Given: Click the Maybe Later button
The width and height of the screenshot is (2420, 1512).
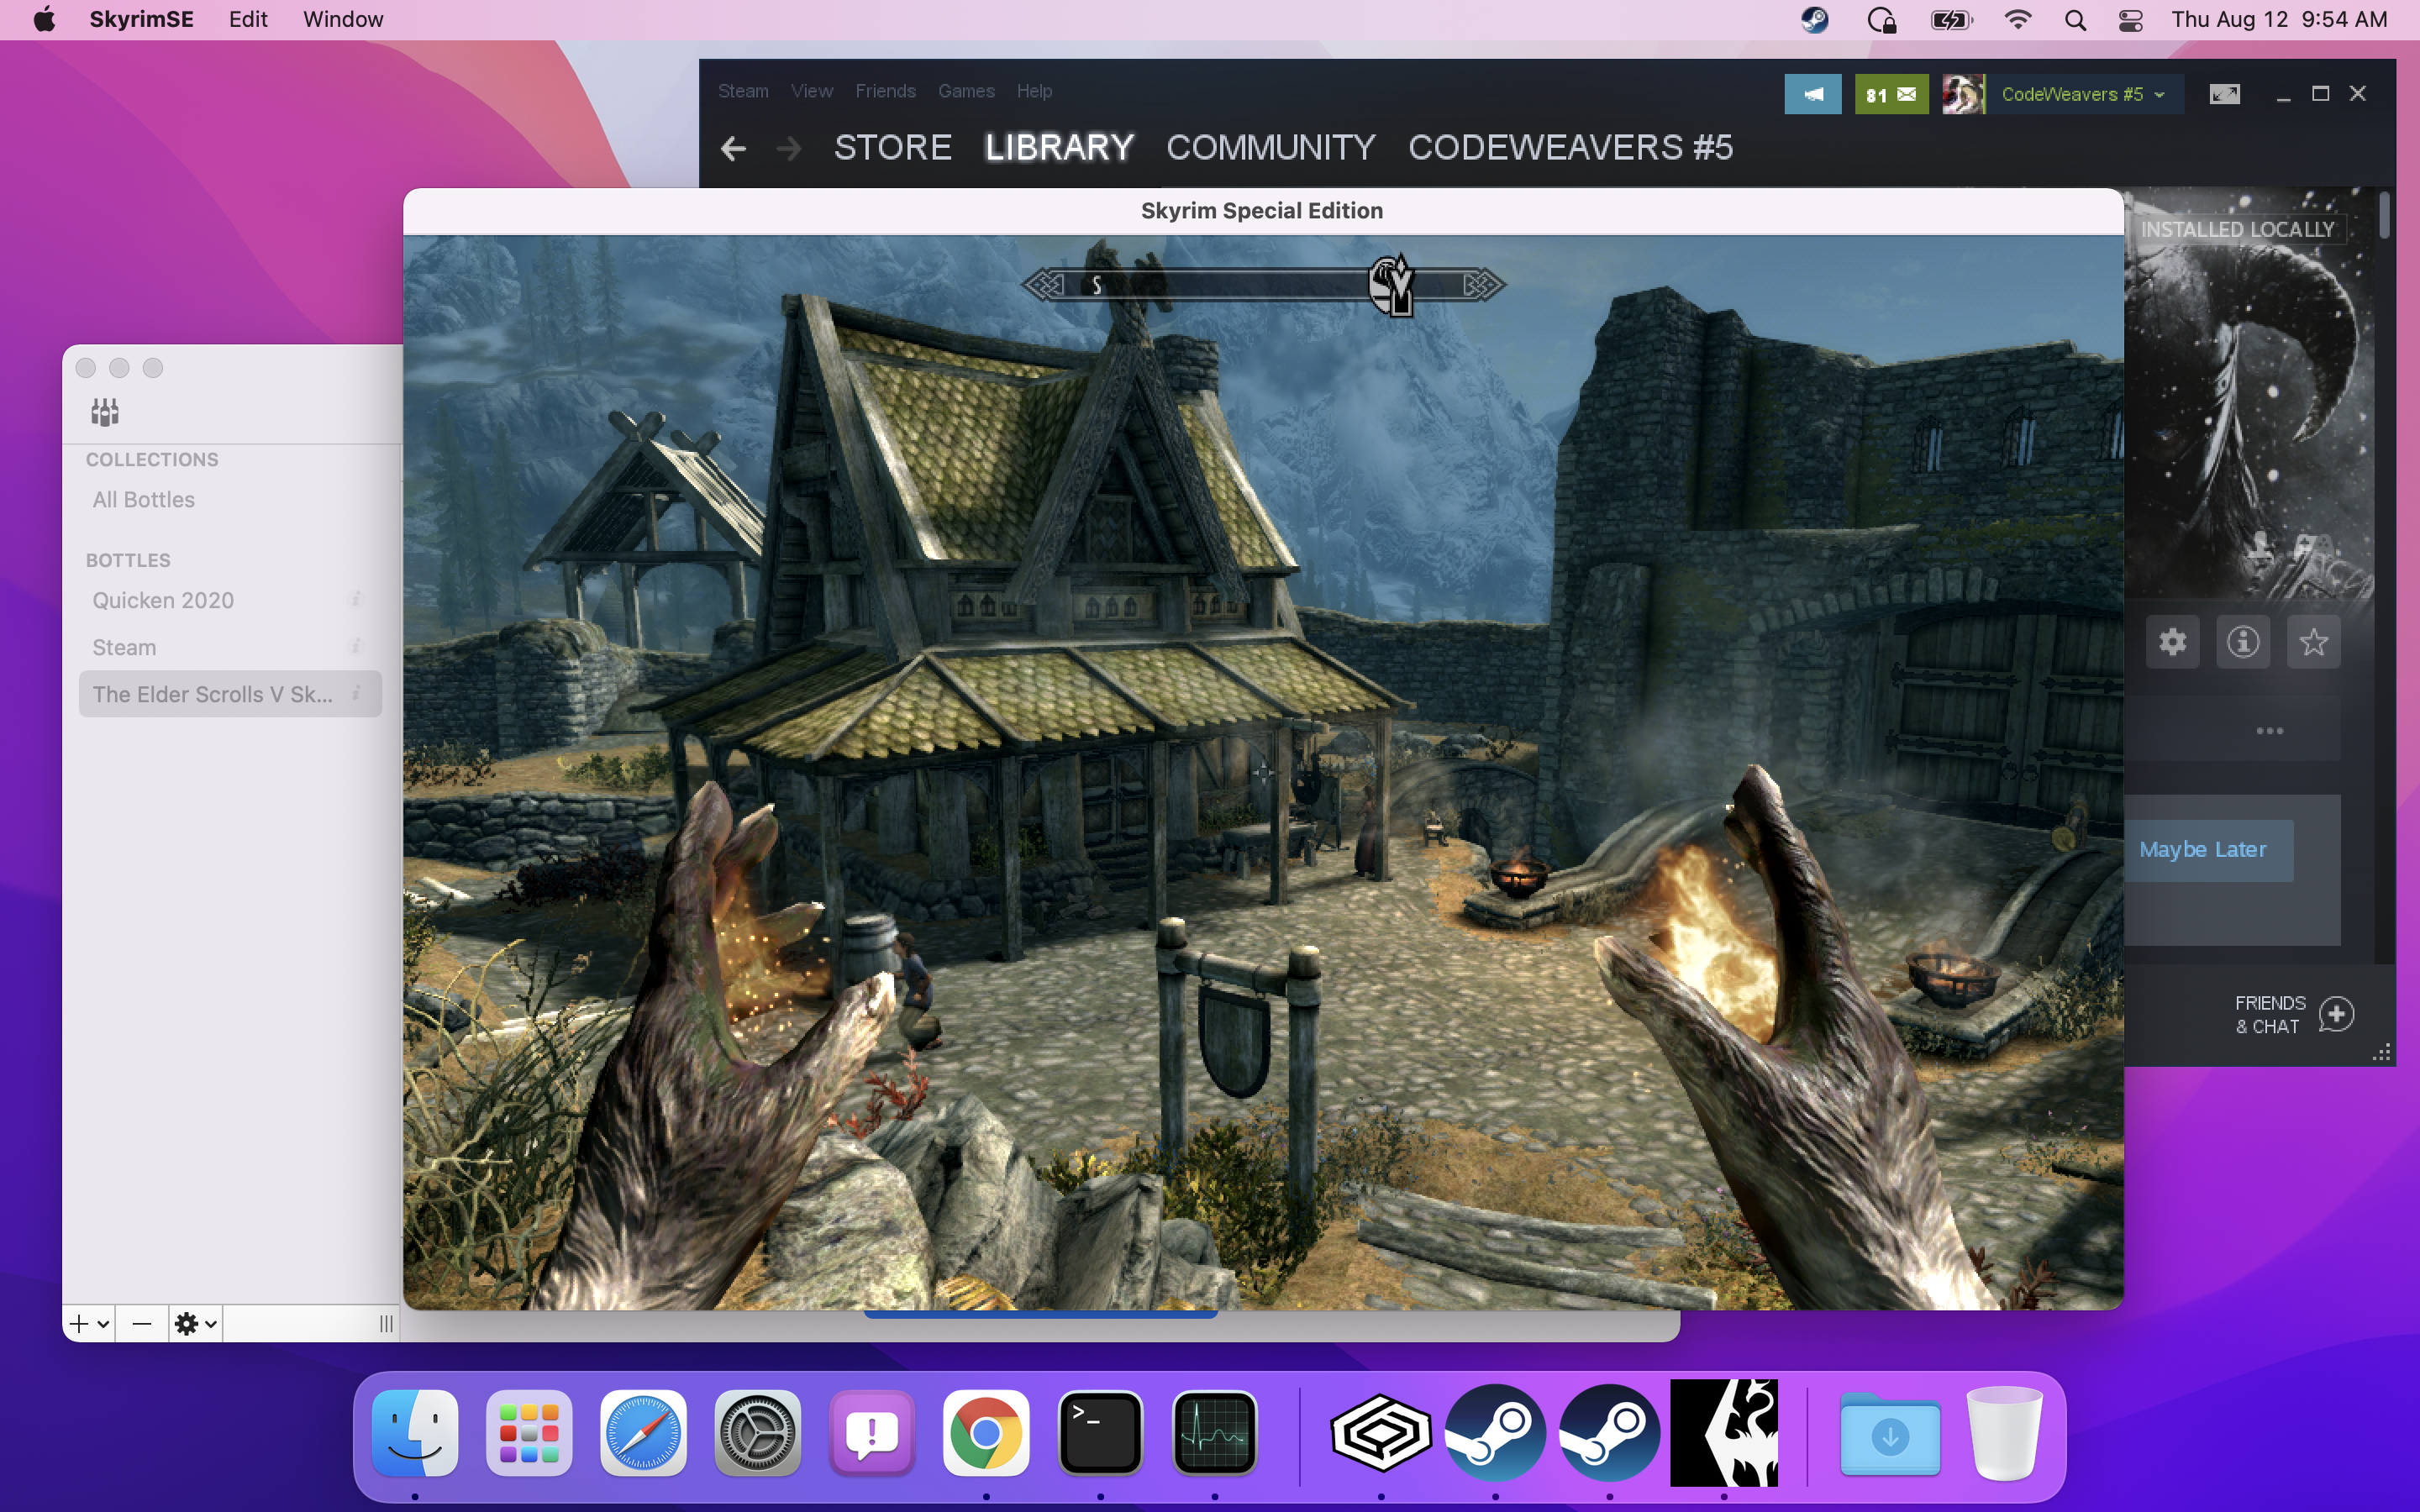Looking at the screenshot, I should (2202, 848).
